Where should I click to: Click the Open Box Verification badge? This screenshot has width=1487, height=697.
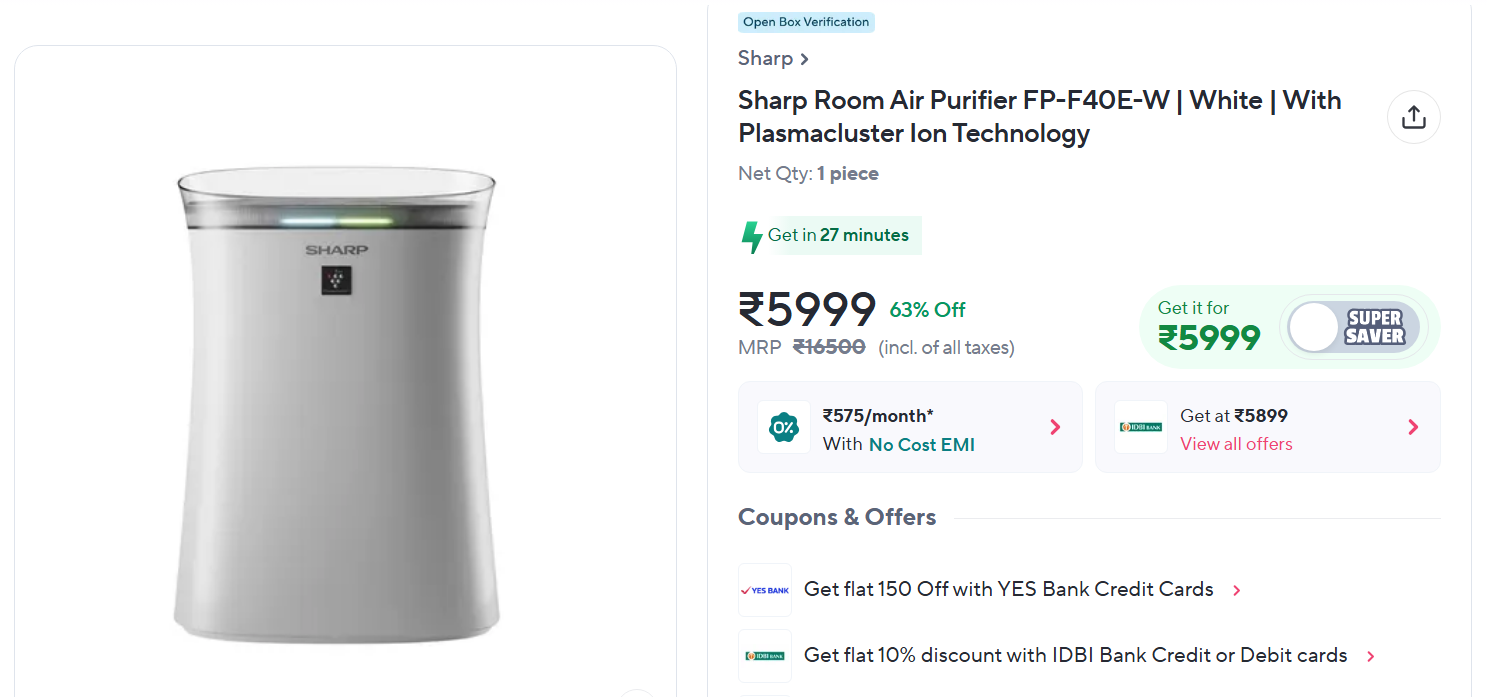pyautogui.click(x=806, y=22)
